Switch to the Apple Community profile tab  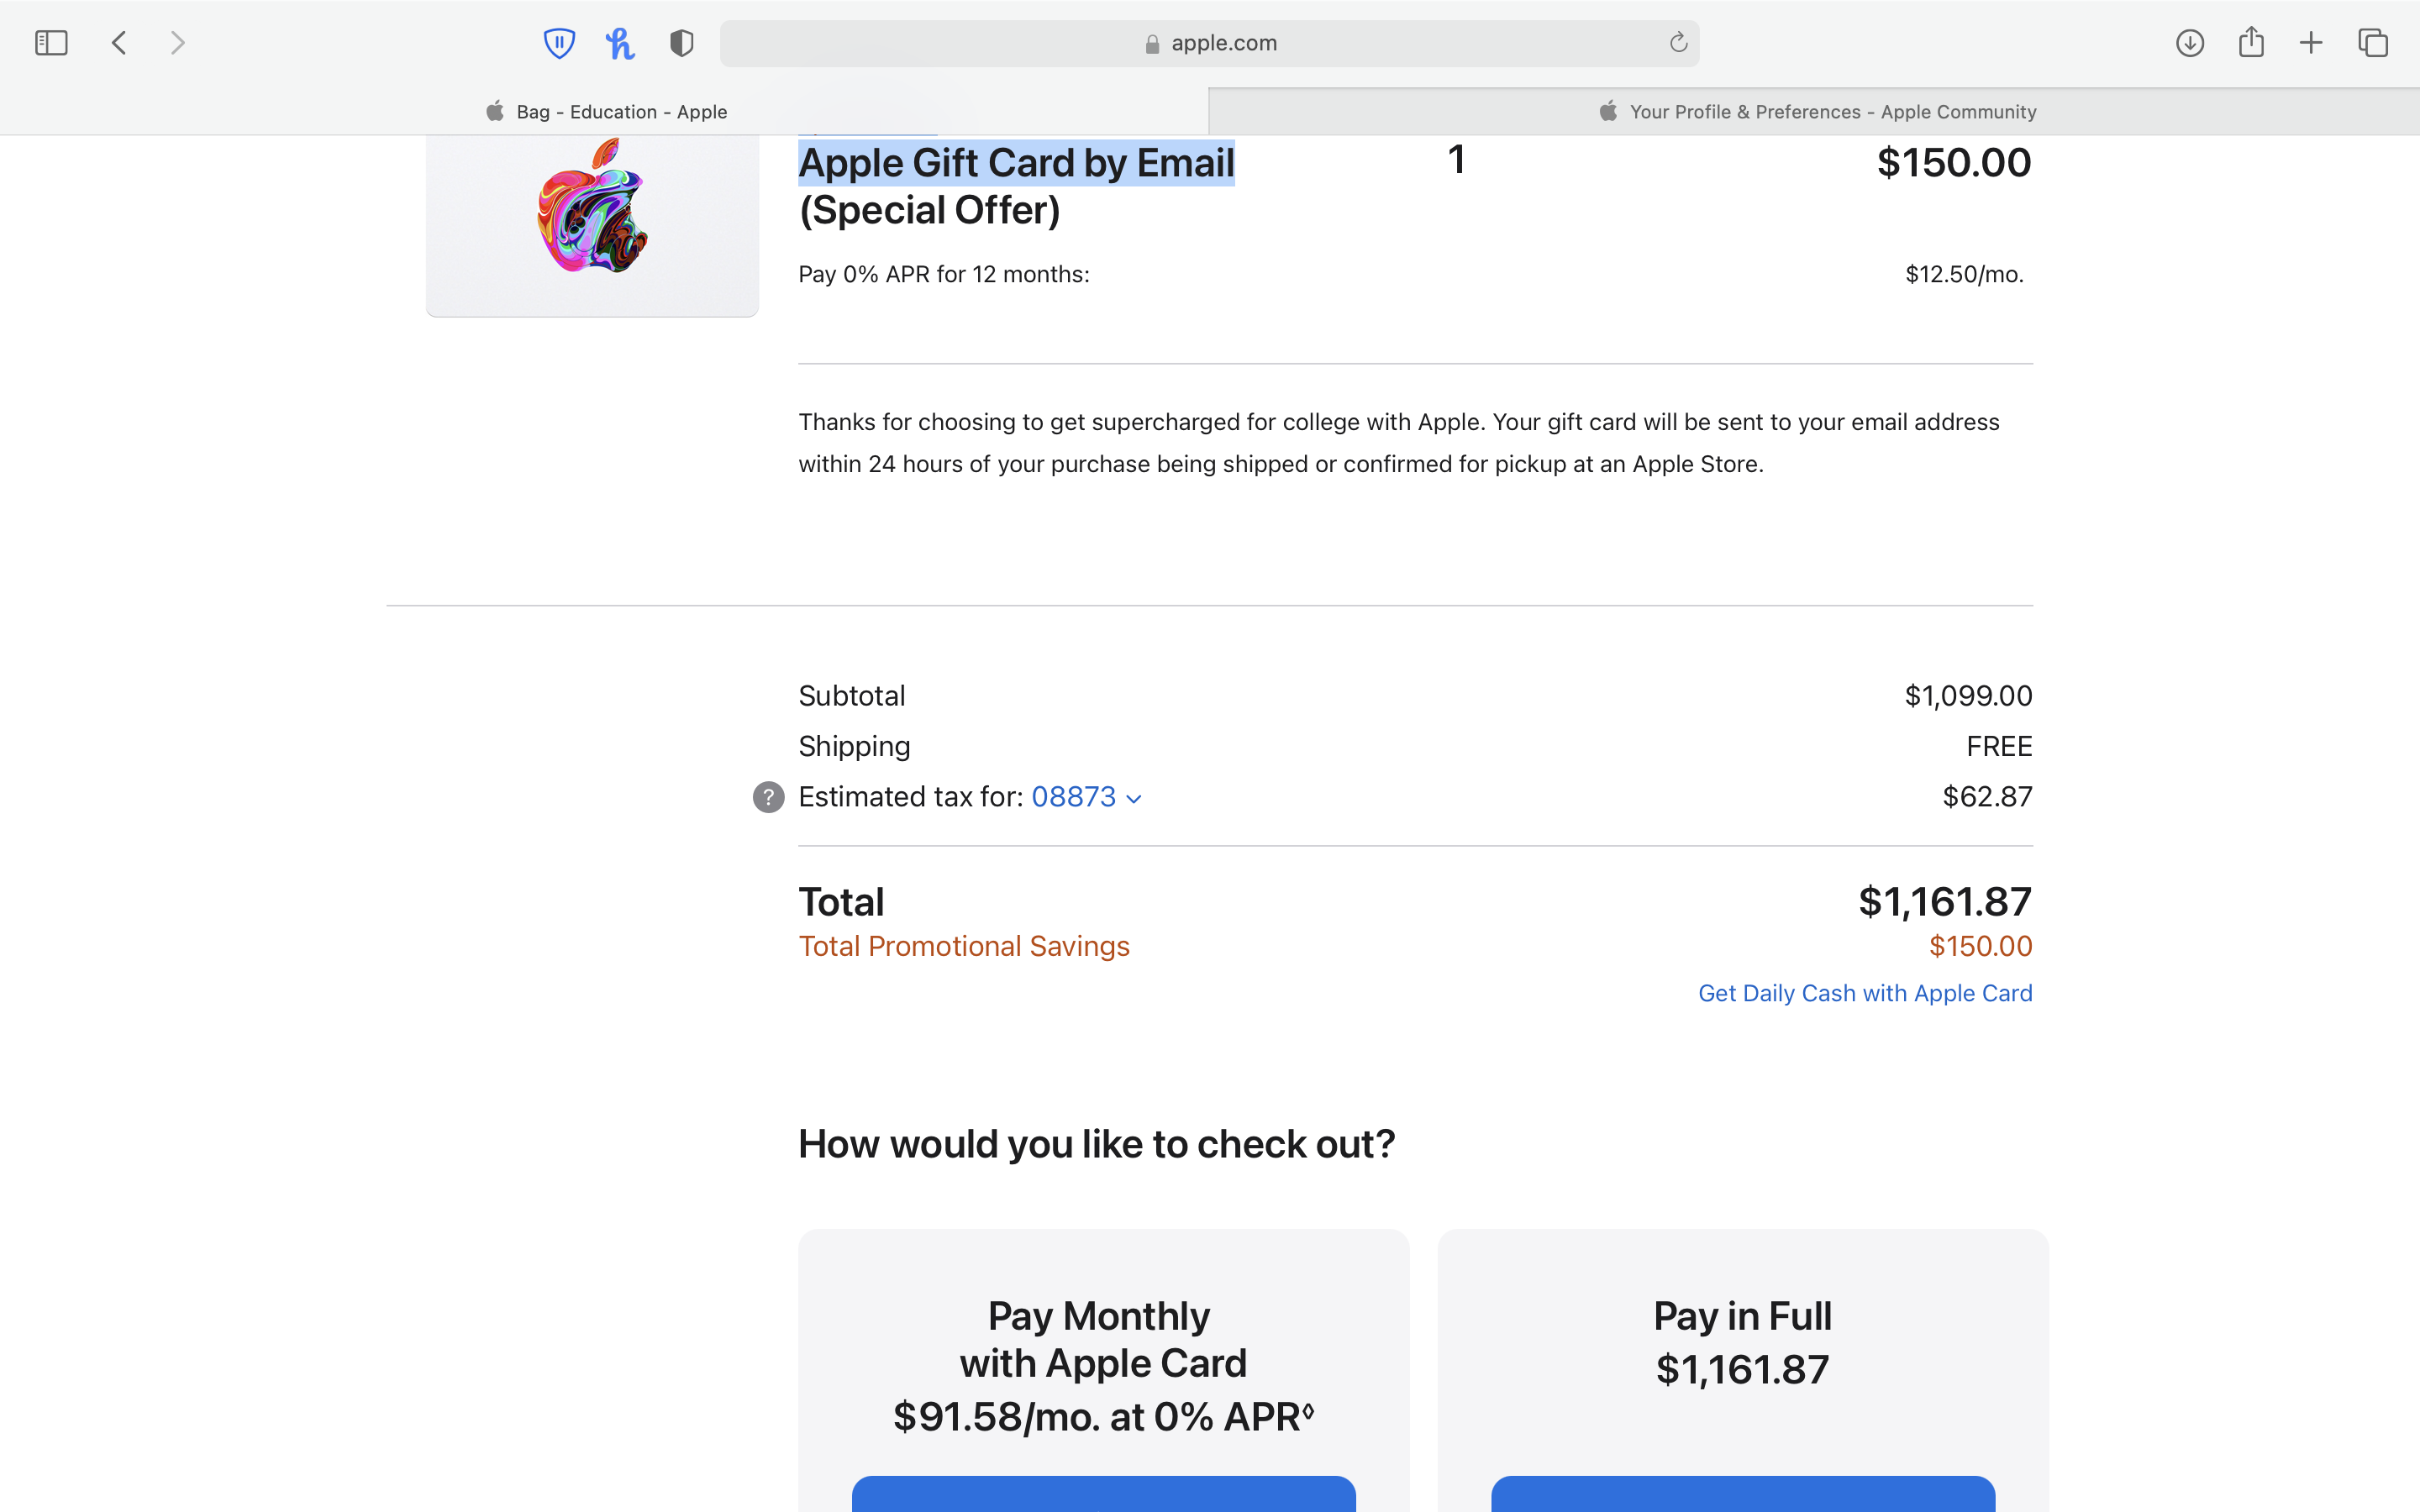pos(1814,112)
